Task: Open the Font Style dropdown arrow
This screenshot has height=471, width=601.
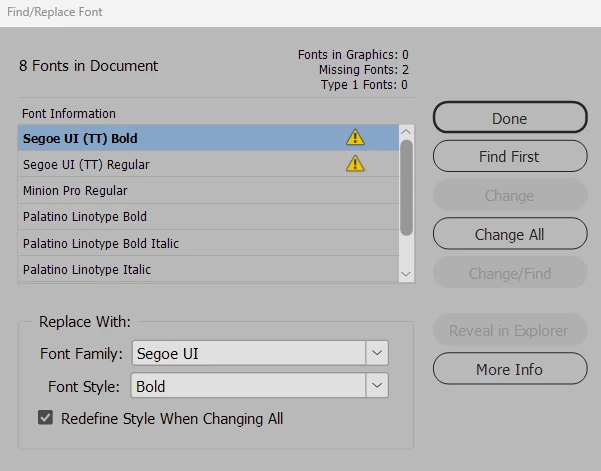Action: tap(377, 385)
